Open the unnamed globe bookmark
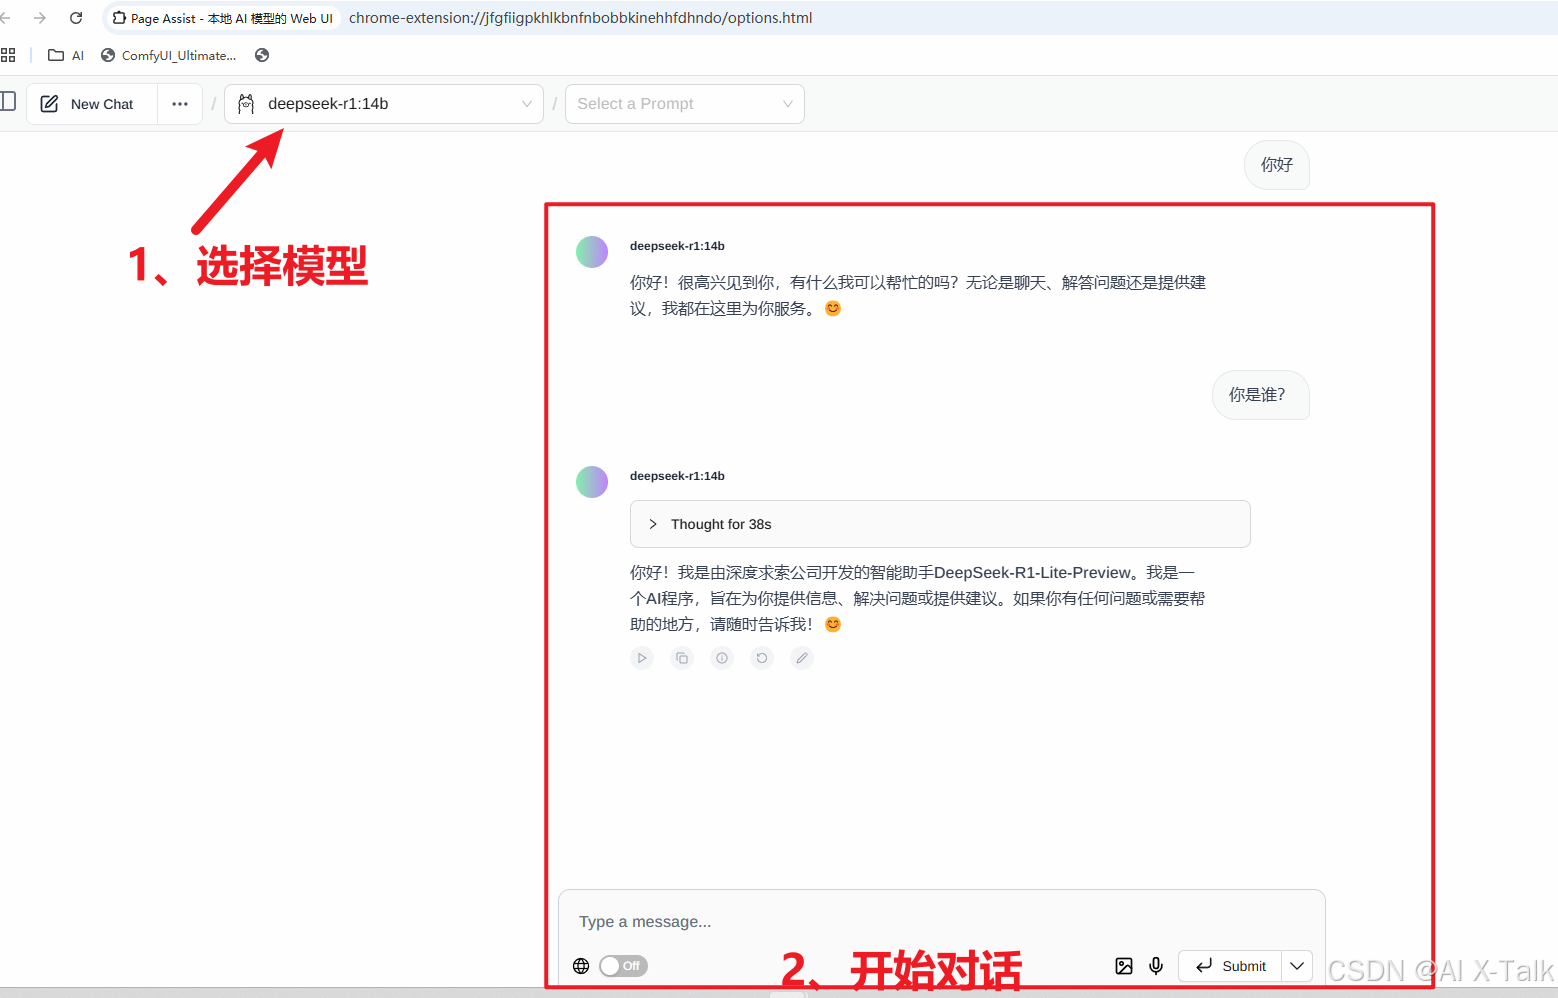Screen dimensions: 1558x998 [x=262, y=55]
